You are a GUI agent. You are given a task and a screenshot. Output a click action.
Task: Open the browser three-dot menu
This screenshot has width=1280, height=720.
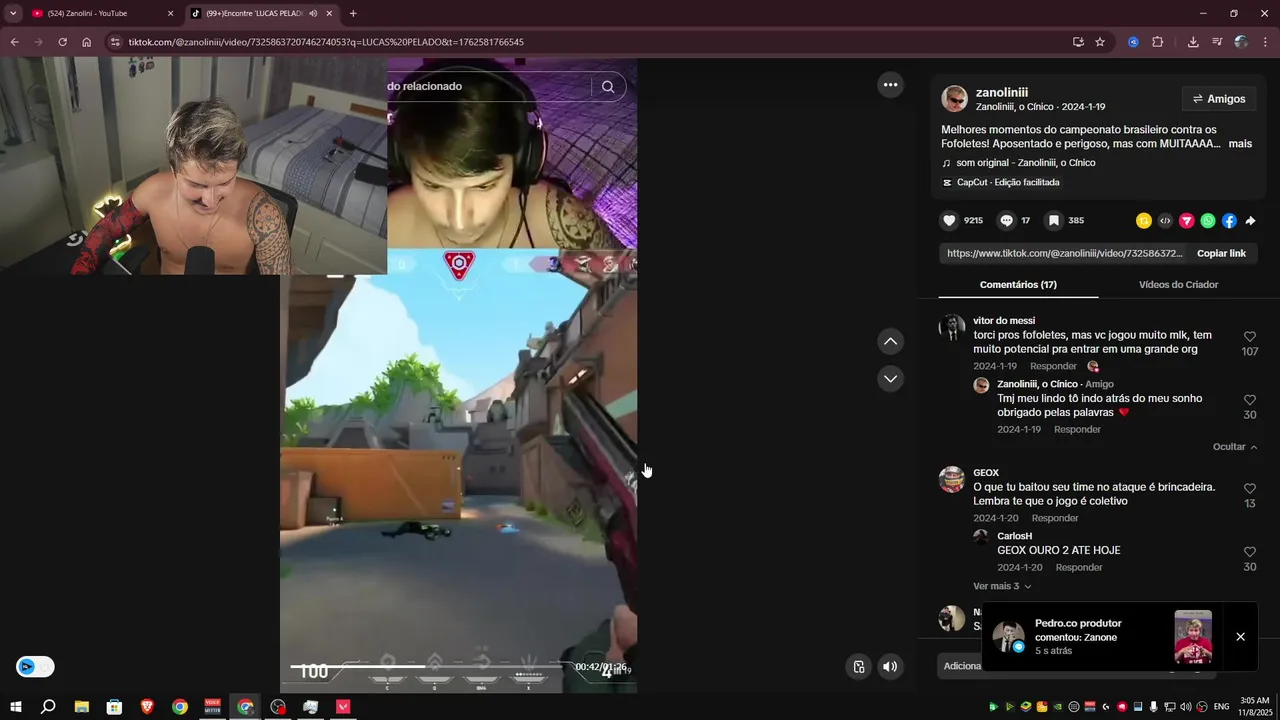tap(1266, 42)
